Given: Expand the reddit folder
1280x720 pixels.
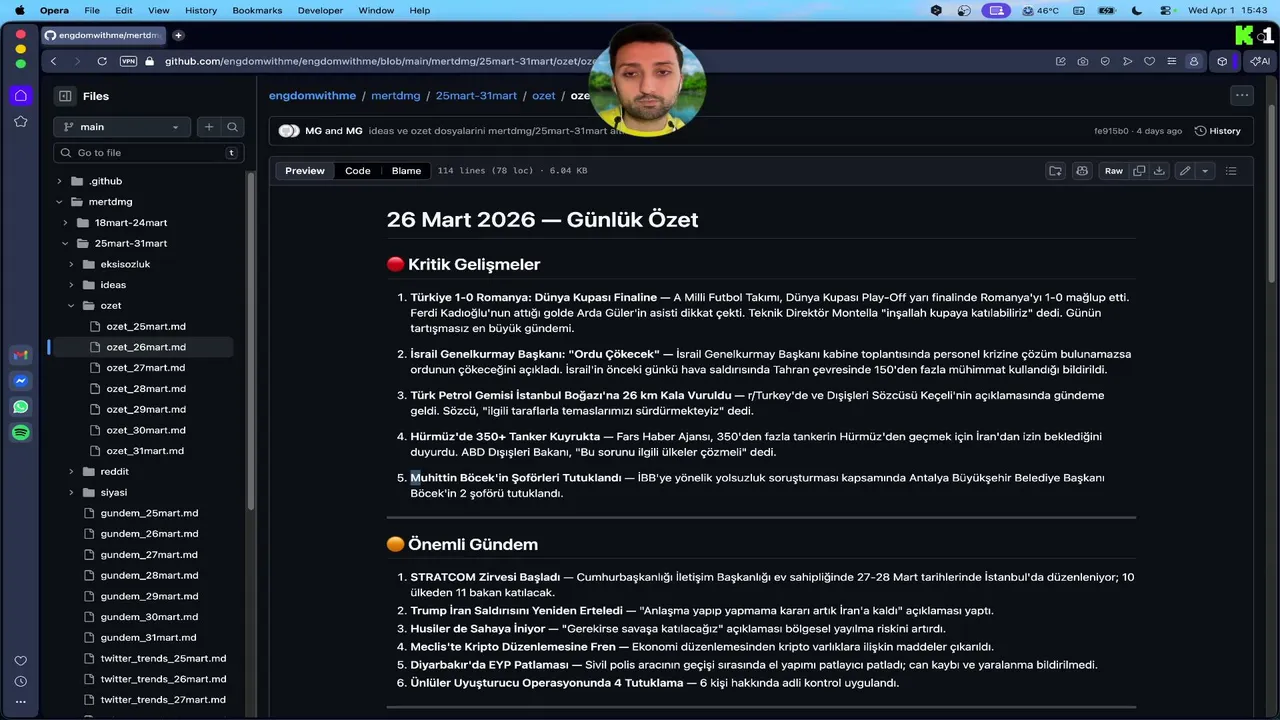Looking at the screenshot, I should [x=71, y=471].
